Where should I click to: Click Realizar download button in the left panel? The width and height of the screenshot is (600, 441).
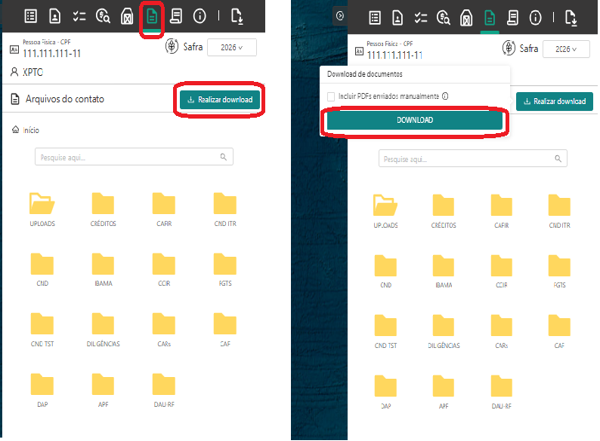point(220,100)
